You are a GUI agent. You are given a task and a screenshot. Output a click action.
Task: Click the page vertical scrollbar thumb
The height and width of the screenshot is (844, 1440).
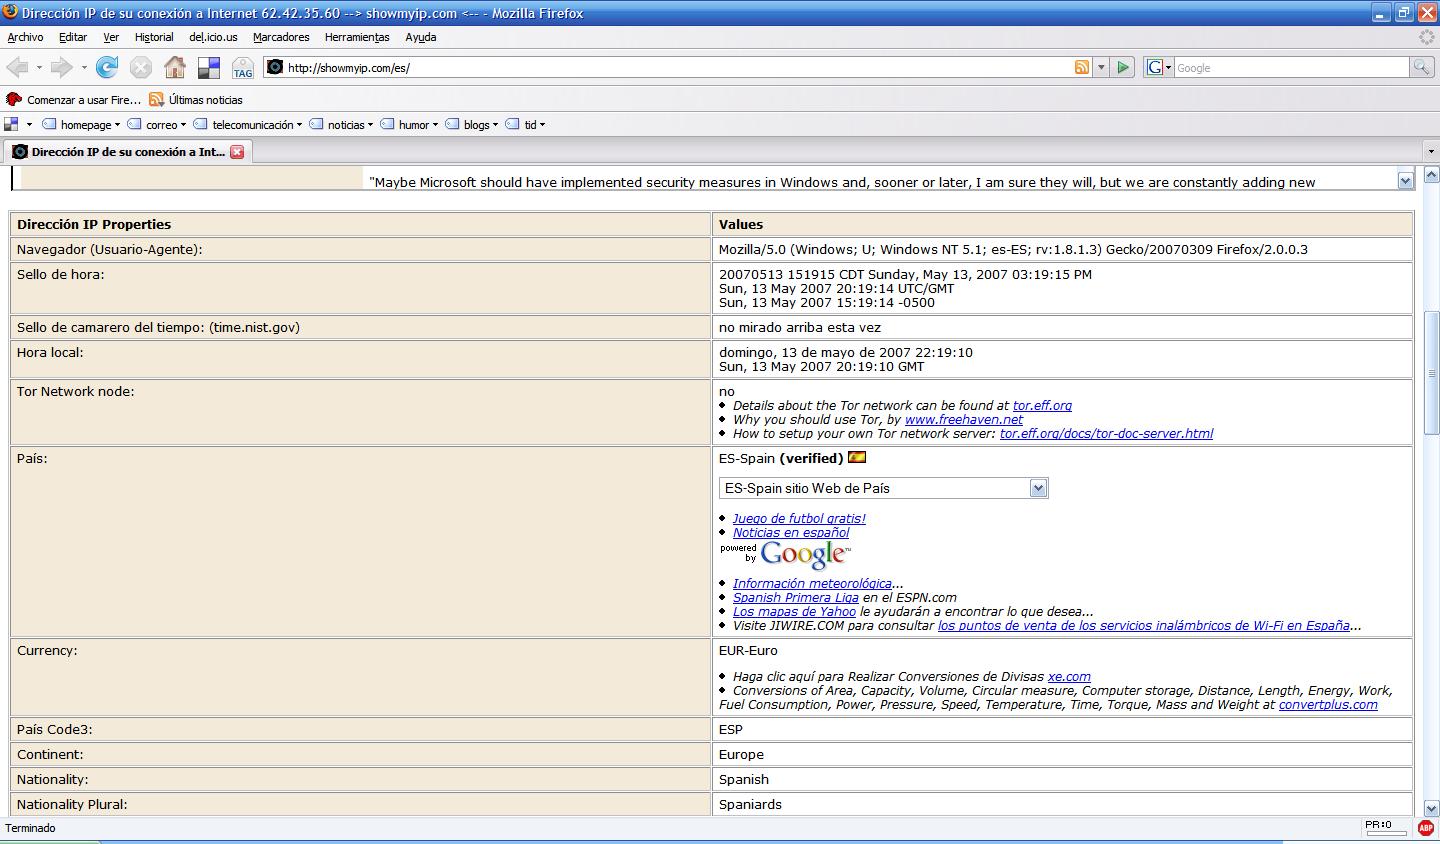pyautogui.click(x=1431, y=372)
